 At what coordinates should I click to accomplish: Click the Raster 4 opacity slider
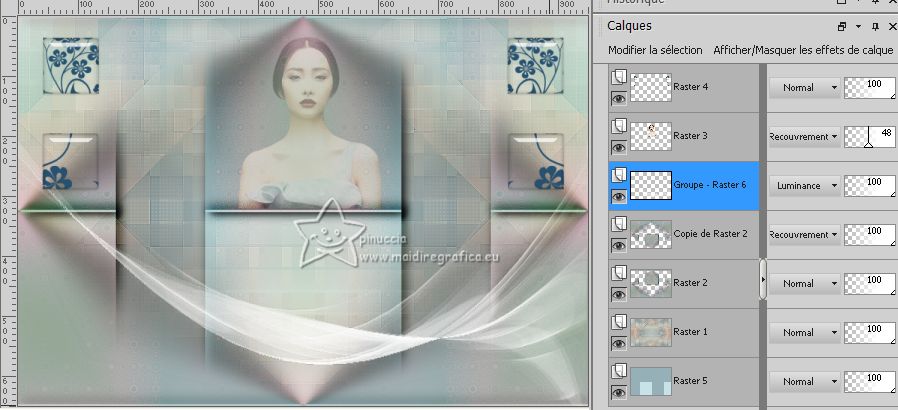tap(870, 88)
